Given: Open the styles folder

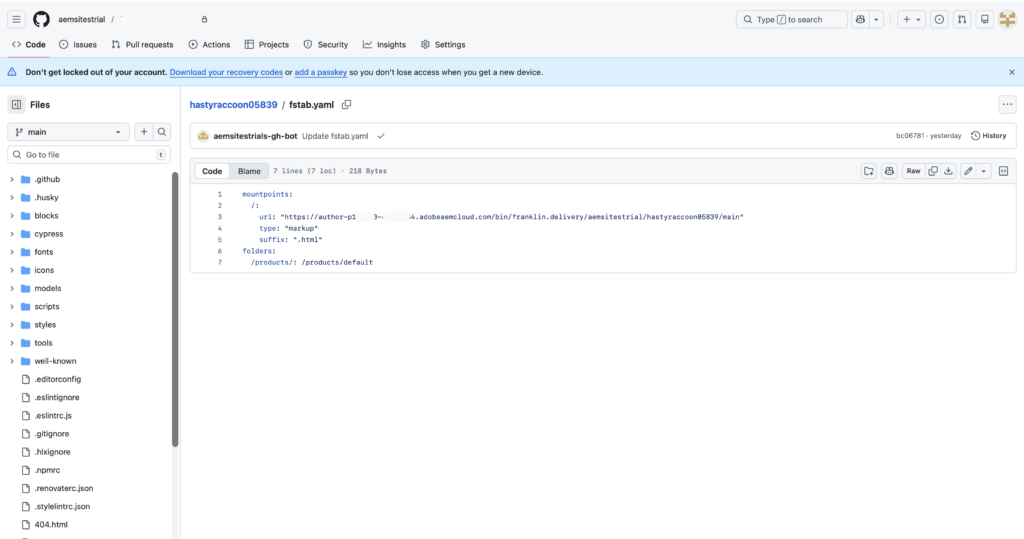Looking at the screenshot, I should point(45,325).
